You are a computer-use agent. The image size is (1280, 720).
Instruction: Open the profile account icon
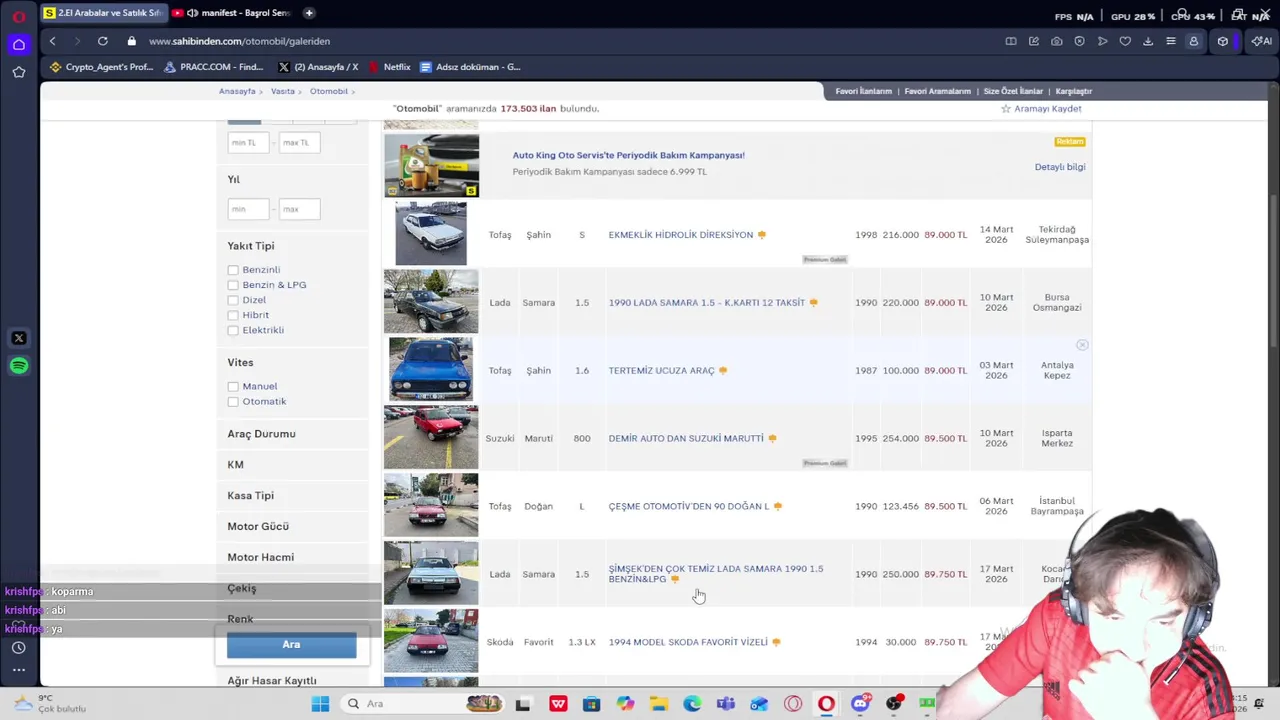pyautogui.click(x=1193, y=41)
